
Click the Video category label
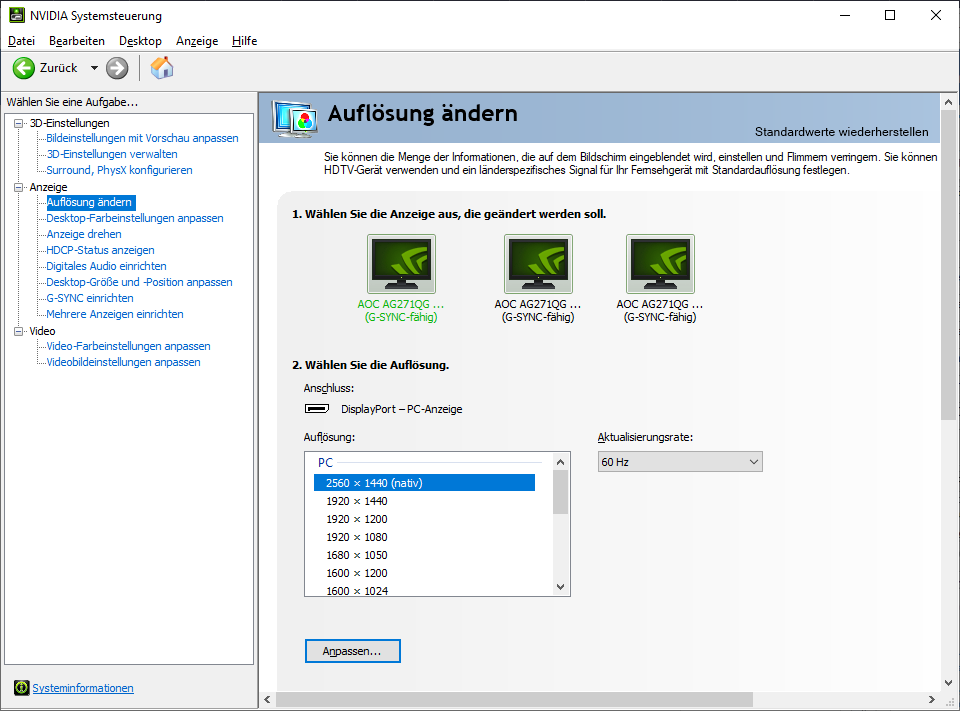click(x=42, y=331)
